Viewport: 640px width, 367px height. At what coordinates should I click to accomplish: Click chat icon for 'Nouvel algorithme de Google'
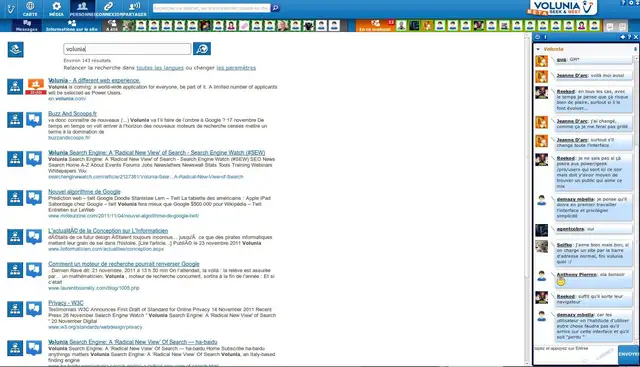[x=34, y=198]
